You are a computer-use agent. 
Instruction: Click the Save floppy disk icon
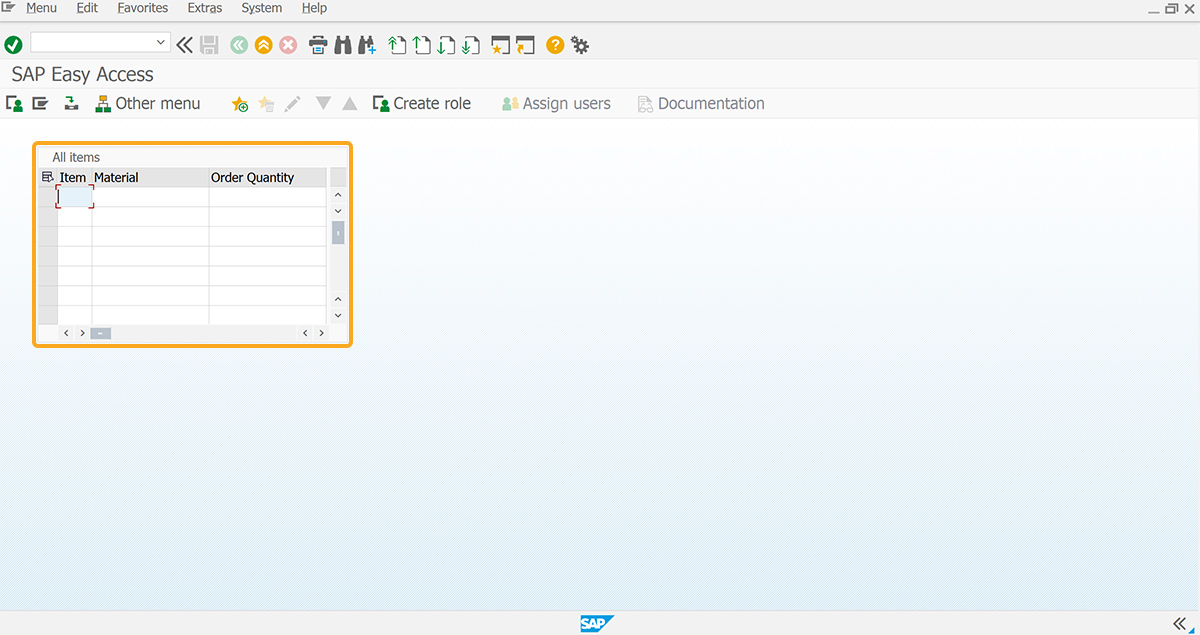(209, 45)
